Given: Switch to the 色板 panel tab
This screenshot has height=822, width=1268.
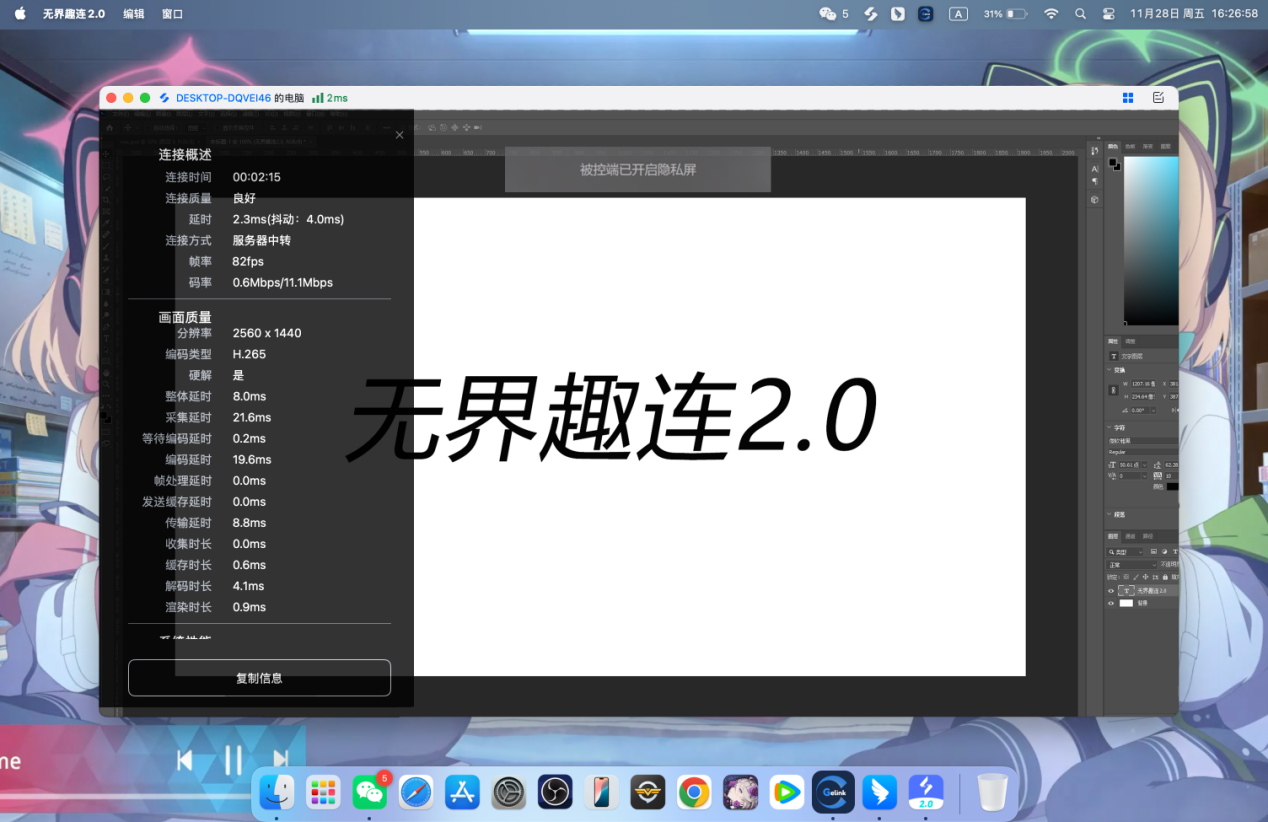Looking at the screenshot, I should (x=1130, y=146).
